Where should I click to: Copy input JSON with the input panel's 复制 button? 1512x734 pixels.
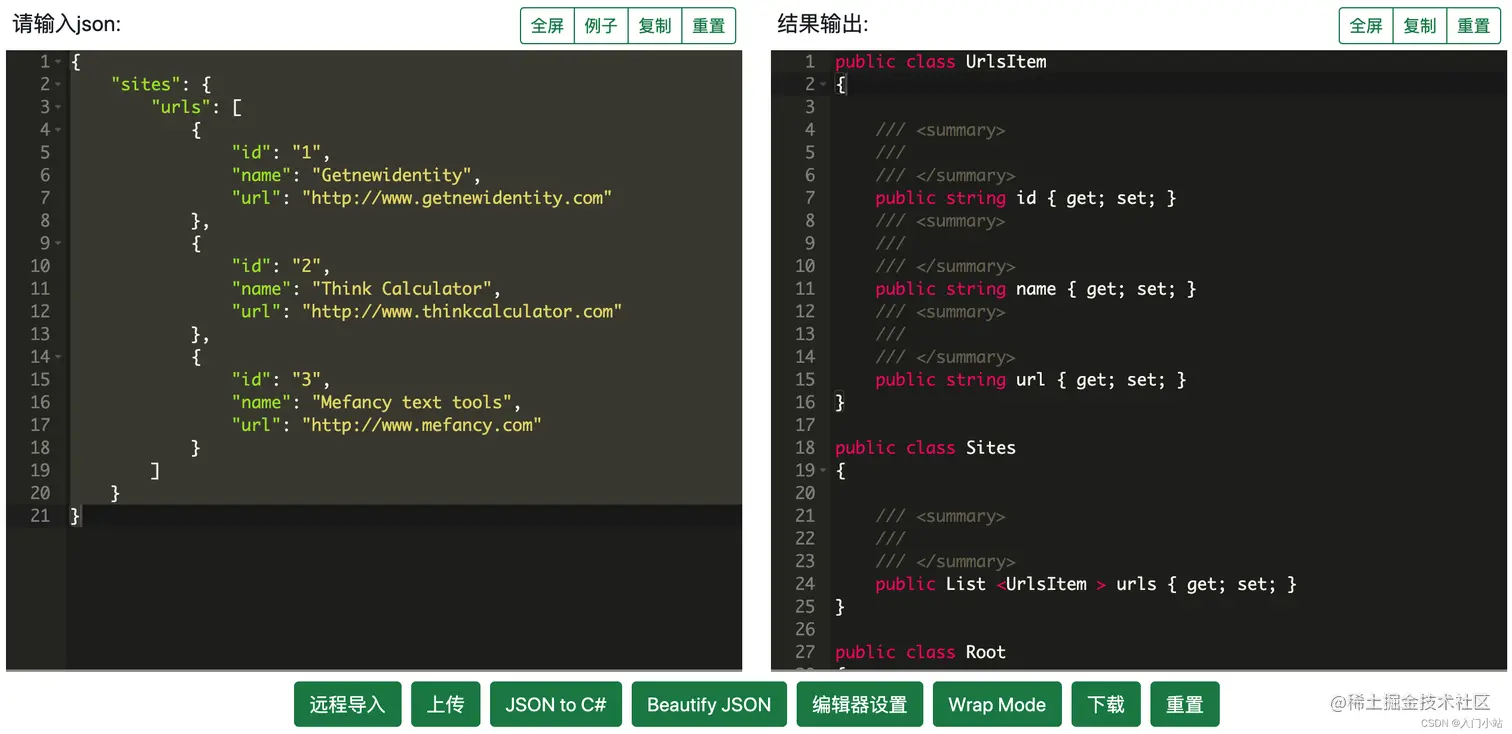(x=655, y=26)
